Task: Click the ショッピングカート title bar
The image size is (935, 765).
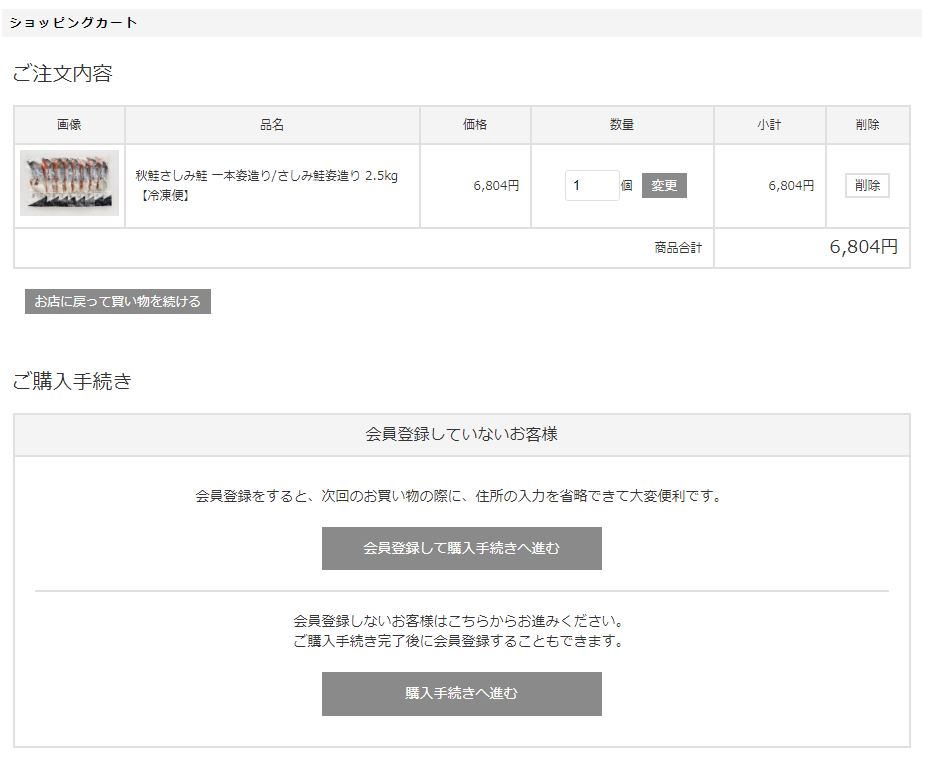Action: [x=74, y=23]
